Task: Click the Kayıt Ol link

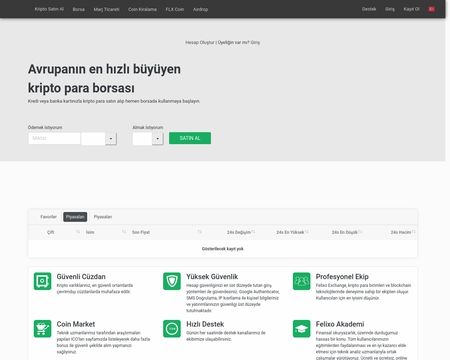Action: [x=411, y=9]
